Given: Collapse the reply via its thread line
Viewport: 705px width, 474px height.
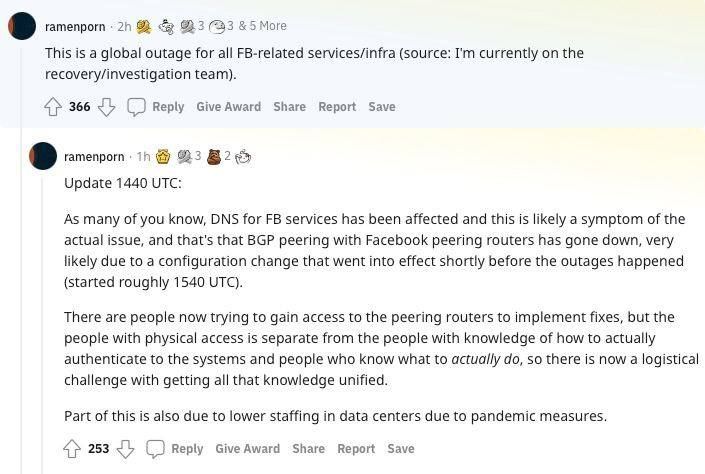Looking at the screenshot, I should 43,324.
